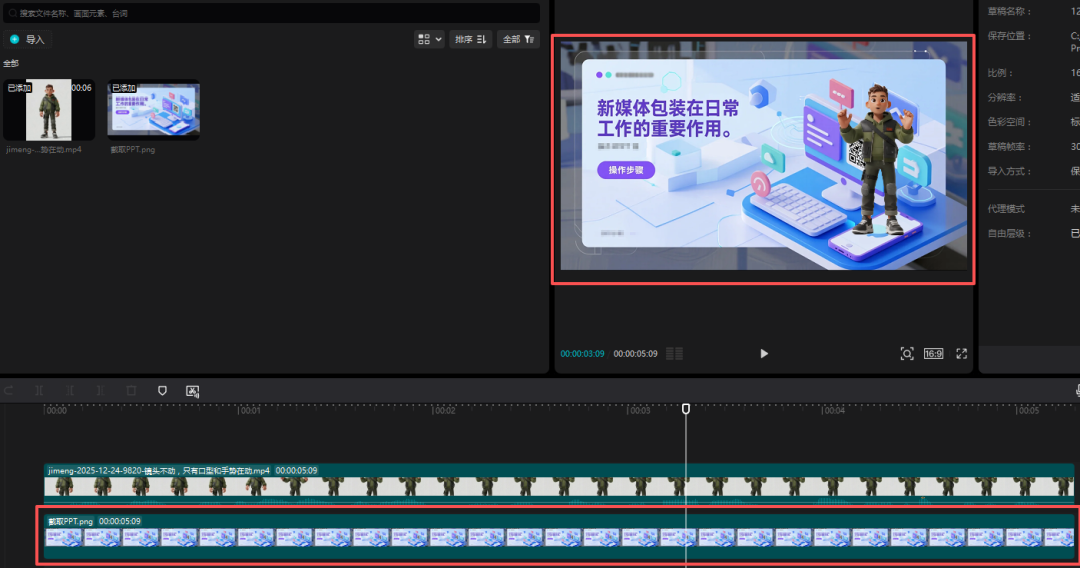Click the smart scissors icon in timeline toolbar
This screenshot has width=1080, height=568.
(x=193, y=391)
